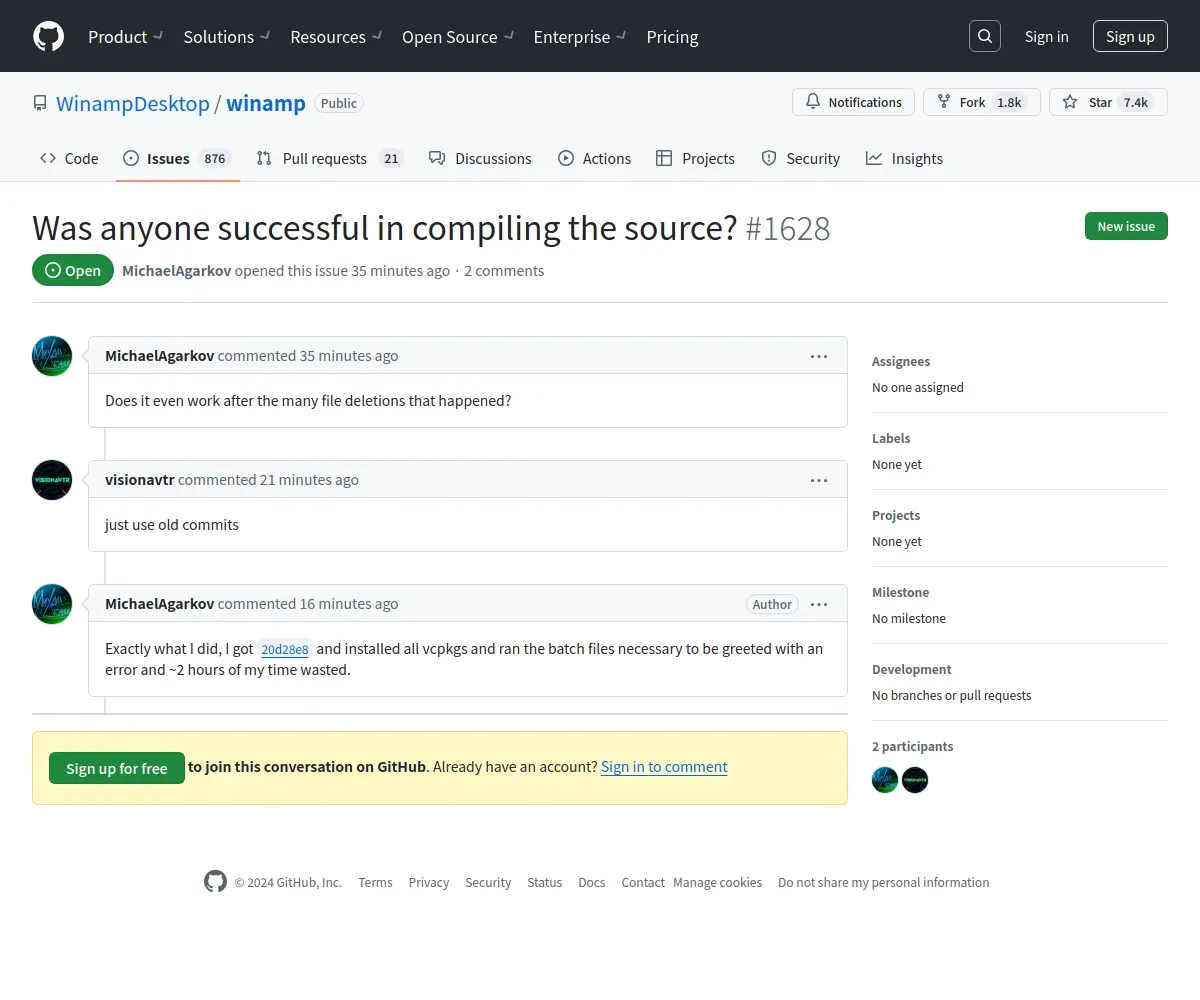Viewport: 1200px width, 1000px height.
Task: Expand the Enterprise menu
Action: 580,37
